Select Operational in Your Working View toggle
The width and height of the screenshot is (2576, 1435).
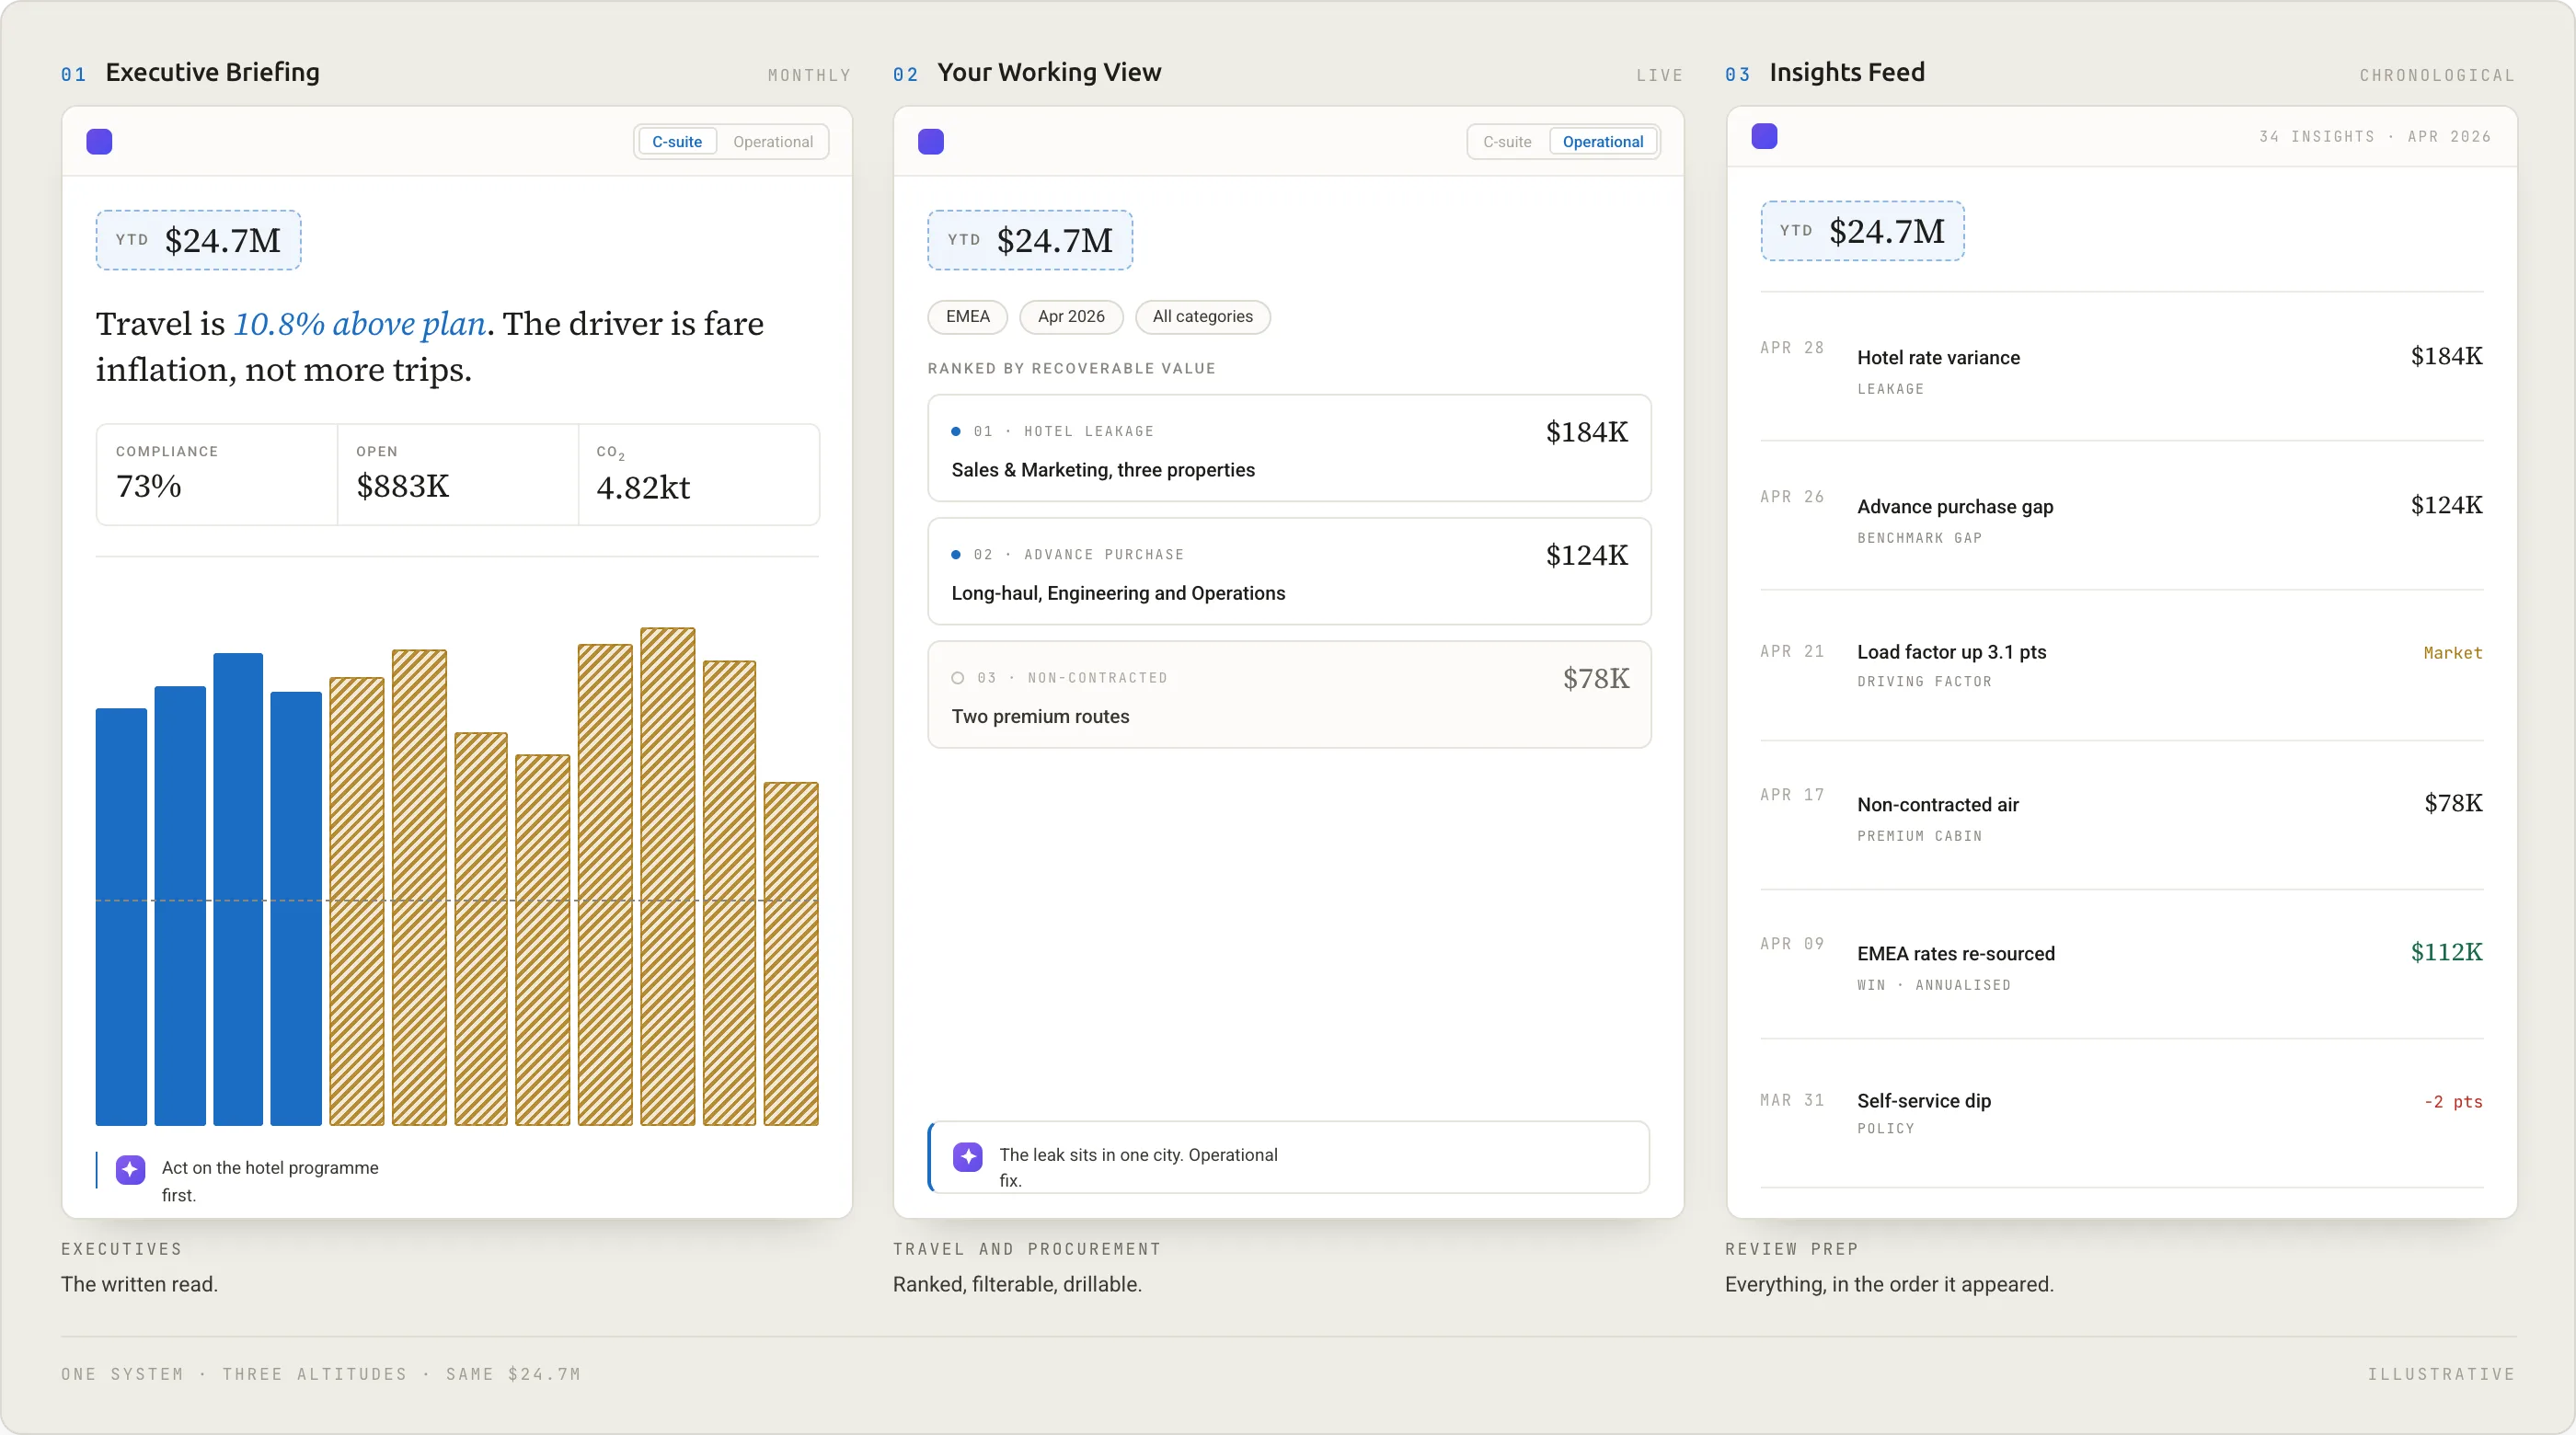(1603, 142)
